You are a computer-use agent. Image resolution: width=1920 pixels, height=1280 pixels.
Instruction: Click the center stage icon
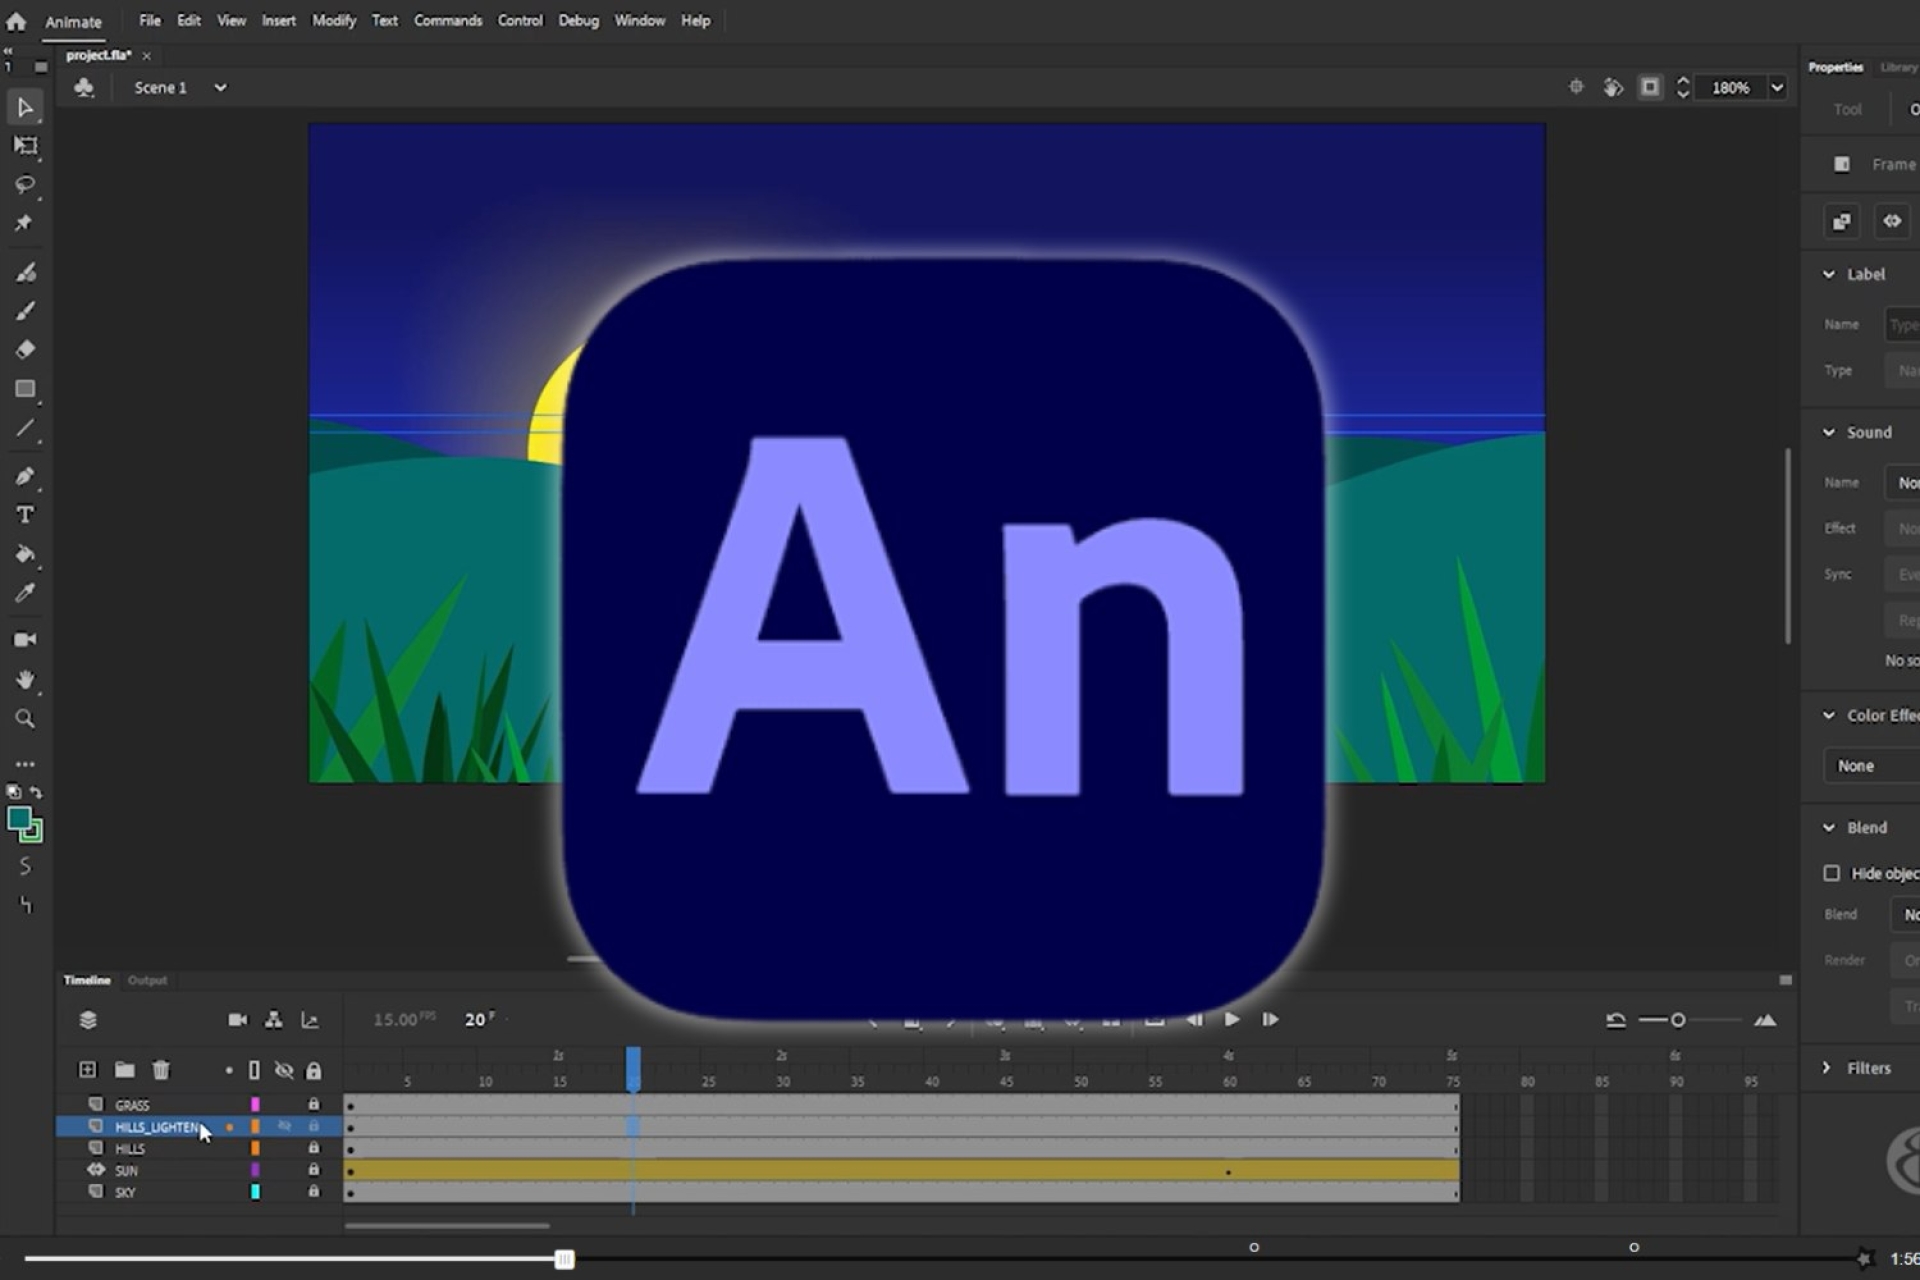click(x=1576, y=87)
